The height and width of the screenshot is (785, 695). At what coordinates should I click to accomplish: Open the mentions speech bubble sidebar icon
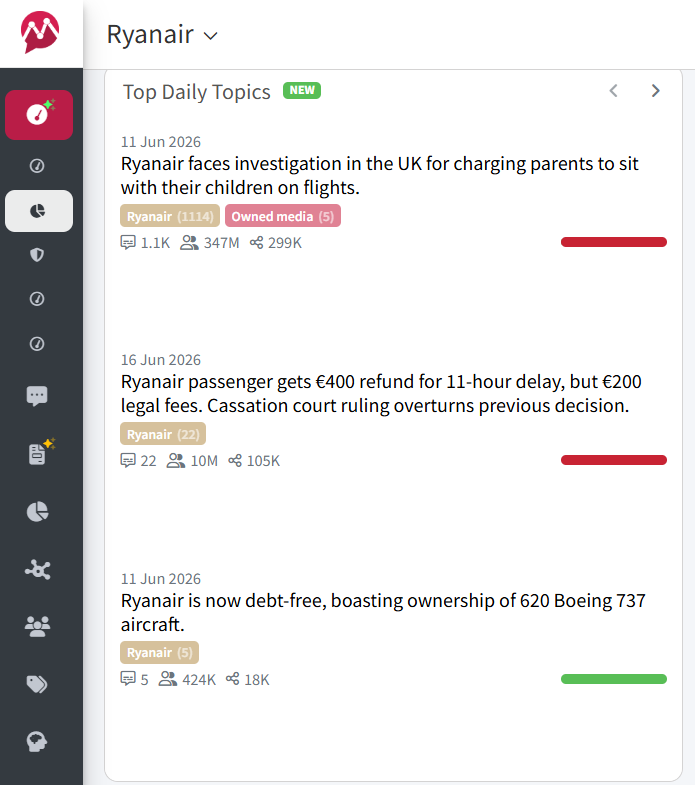37,396
